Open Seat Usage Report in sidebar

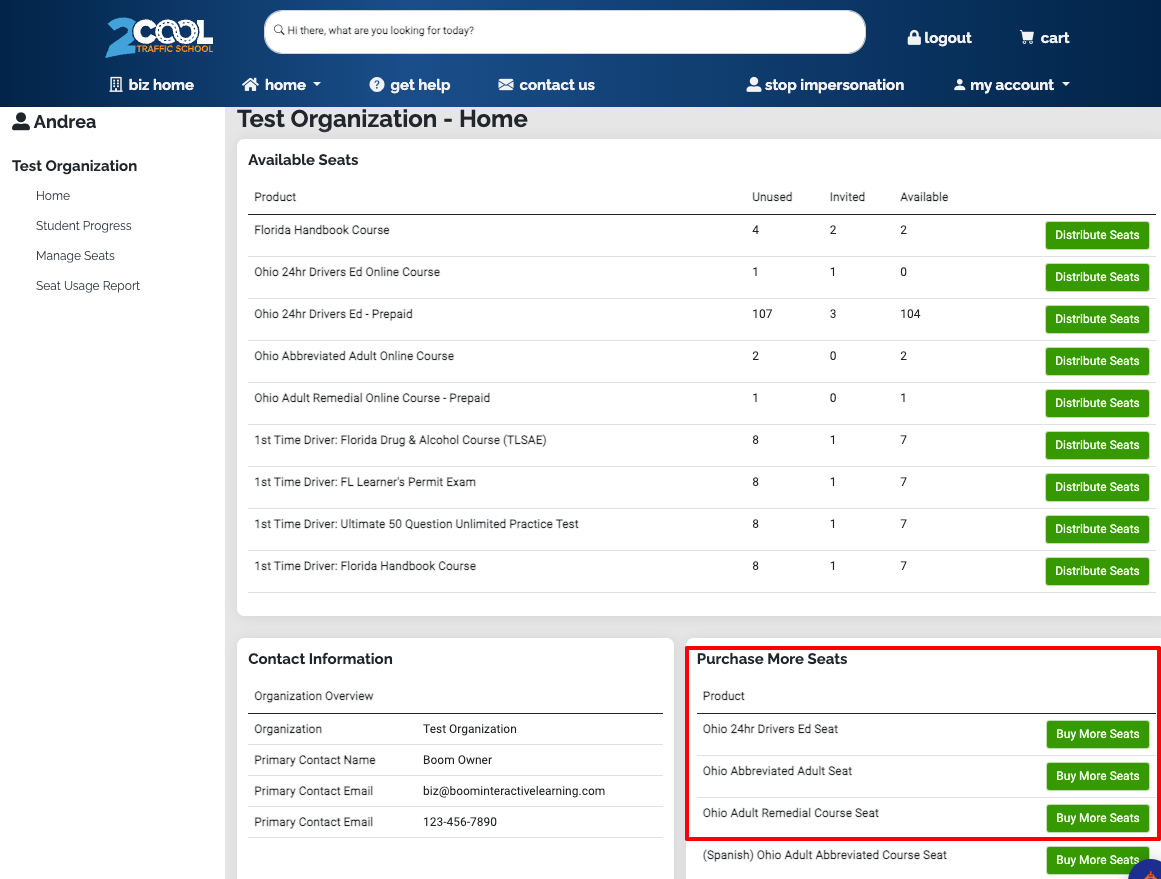[87, 286]
